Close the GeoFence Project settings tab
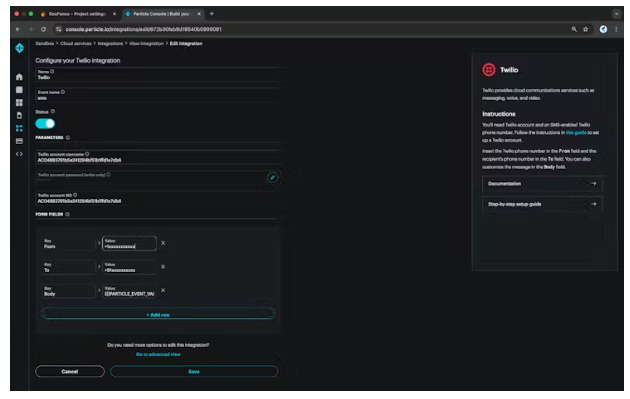 115,14
